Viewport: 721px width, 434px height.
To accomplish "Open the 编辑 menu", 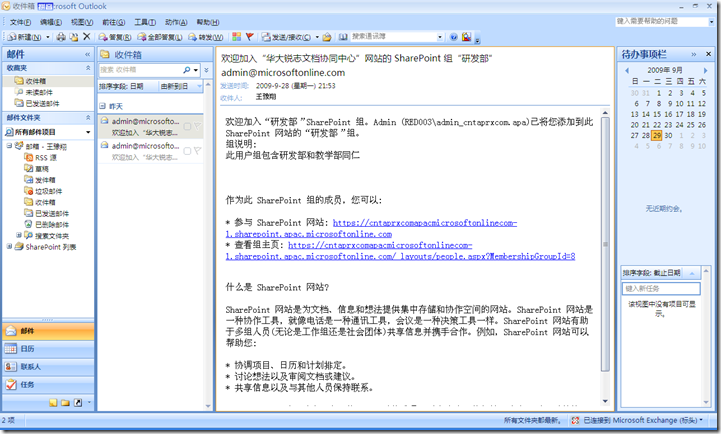I will coord(51,22).
